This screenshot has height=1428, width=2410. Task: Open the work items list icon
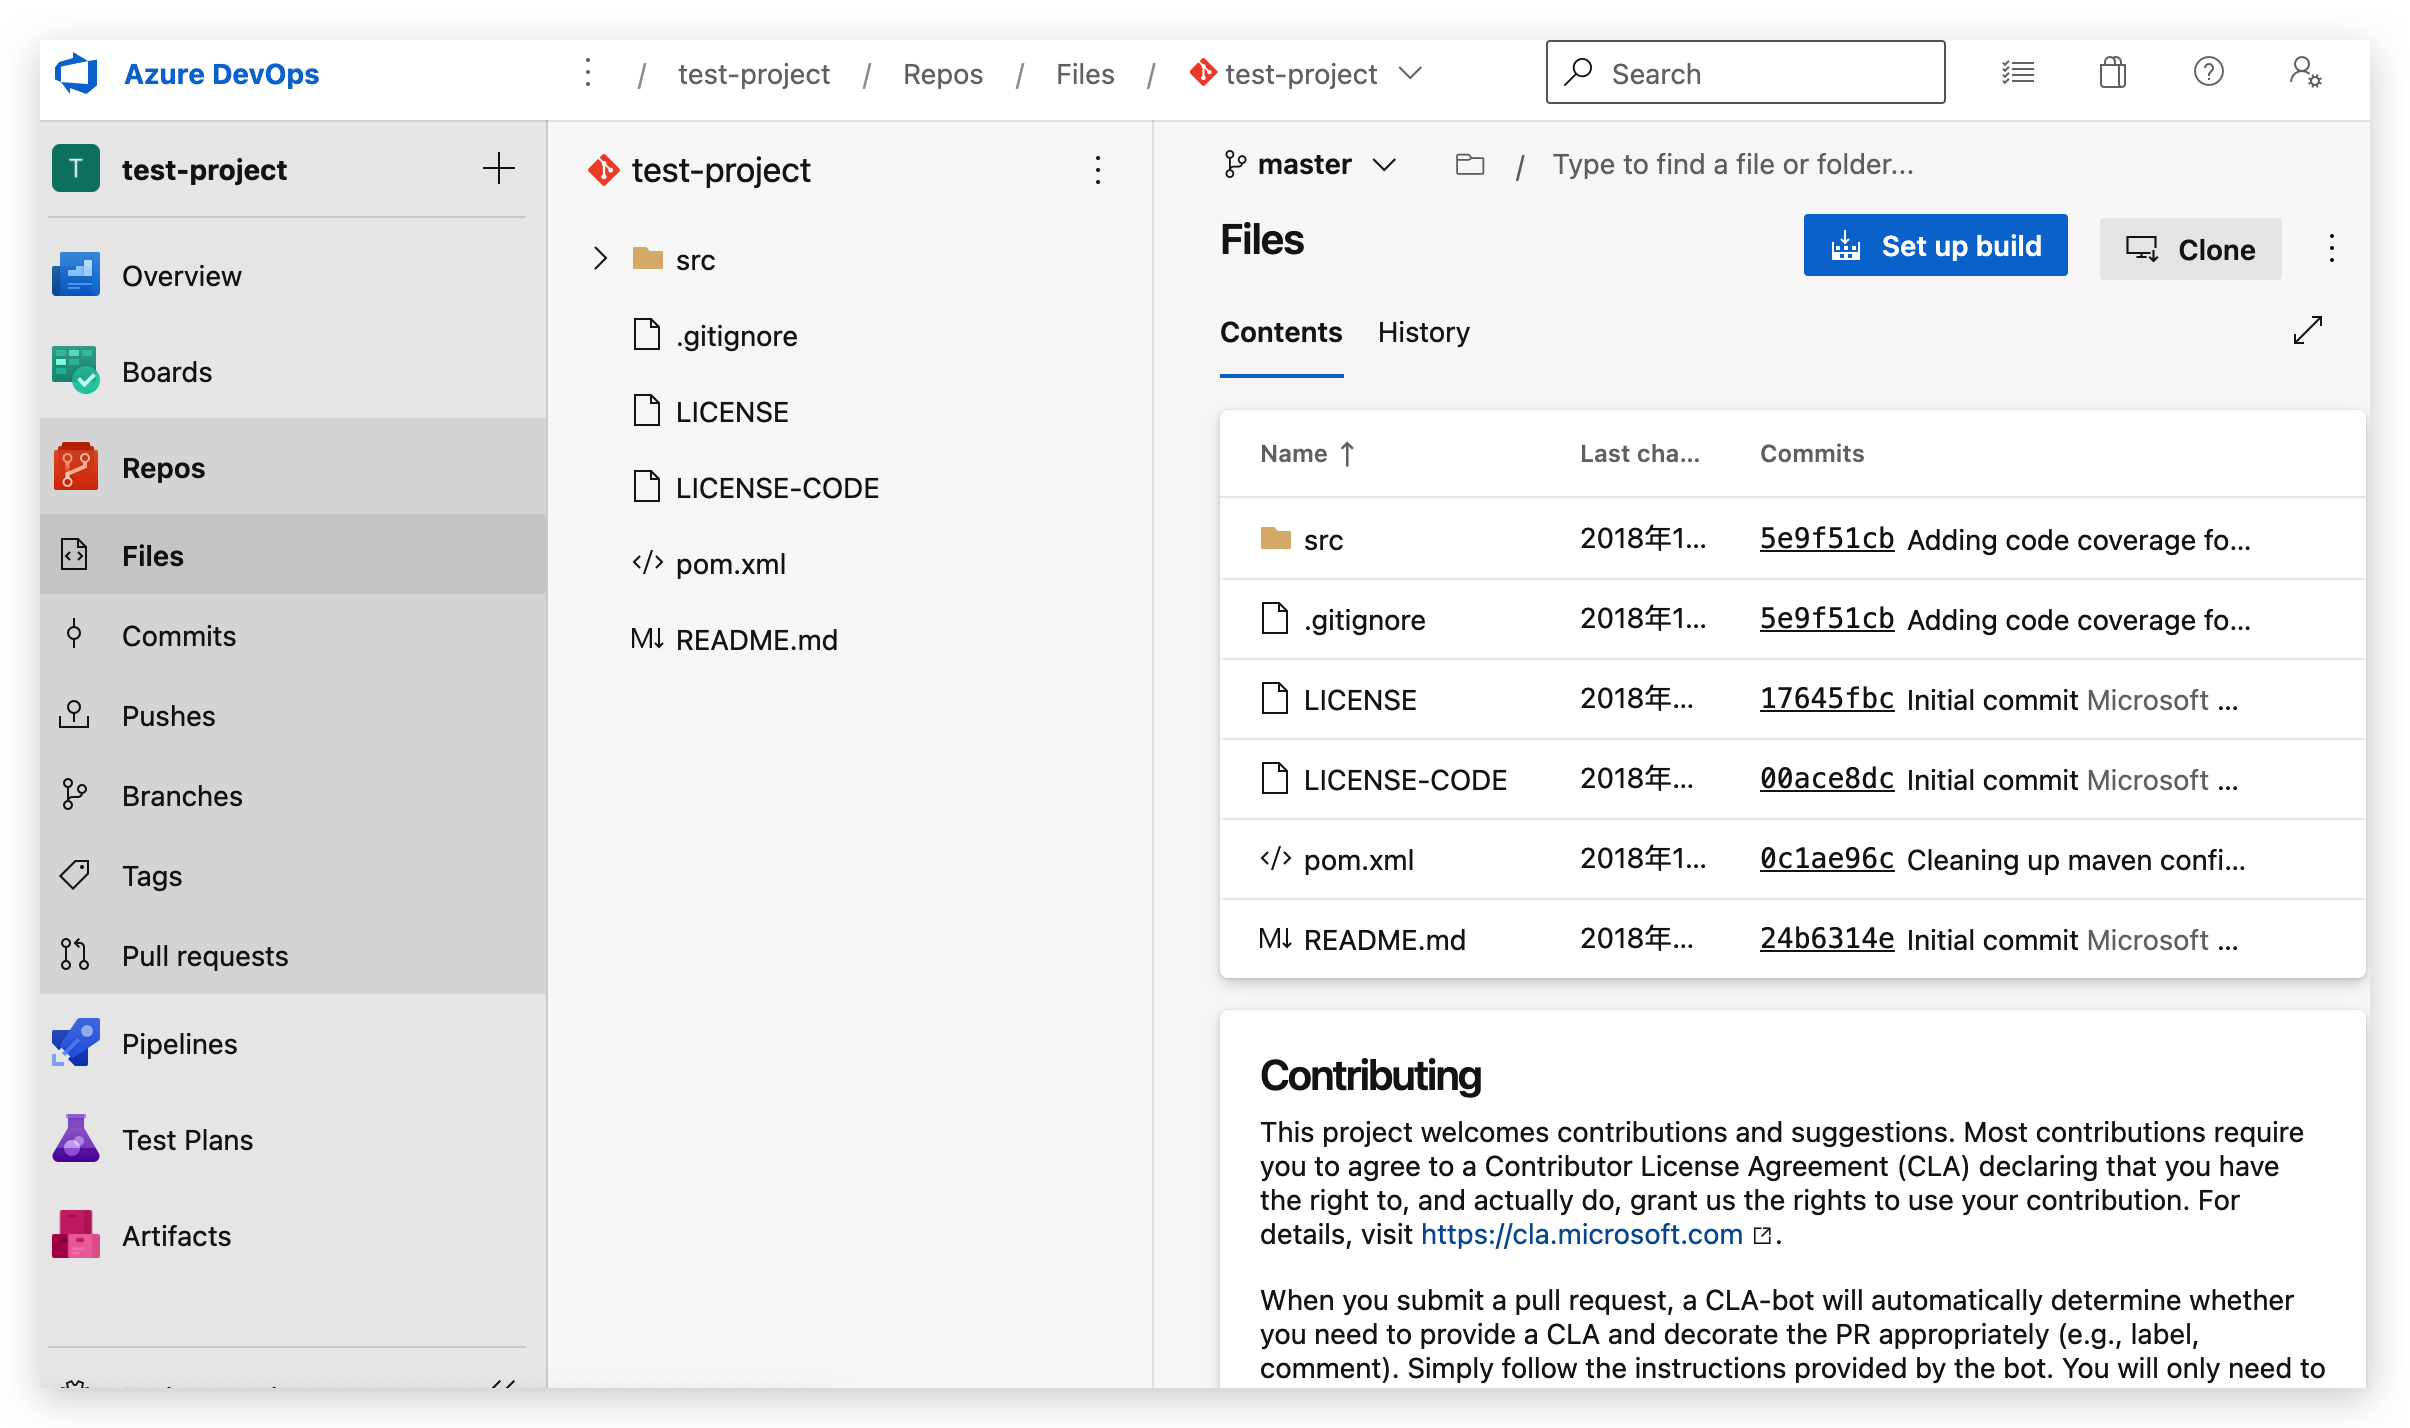2017,73
